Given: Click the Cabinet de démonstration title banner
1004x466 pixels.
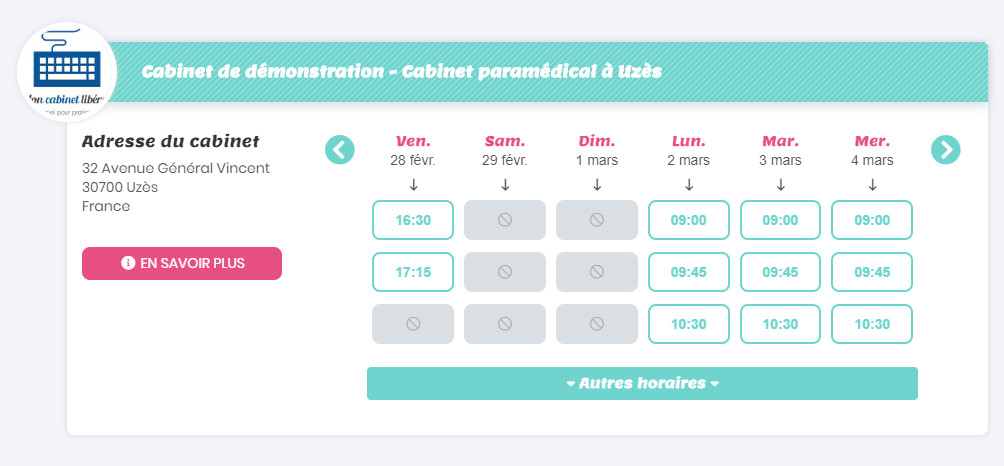Looking at the screenshot, I should (x=546, y=72).
